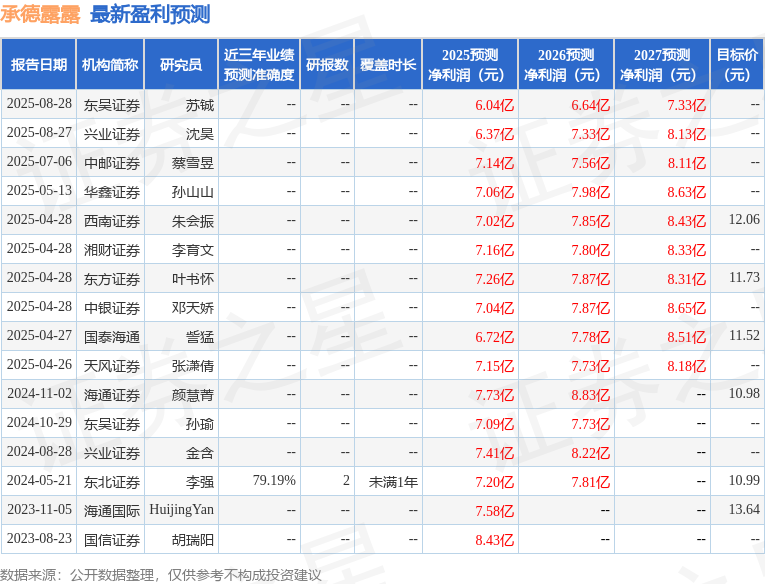The height and width of the screenshot is (584, 765).
Task: Click the target price 13.64
Action: tap(744, 509)
